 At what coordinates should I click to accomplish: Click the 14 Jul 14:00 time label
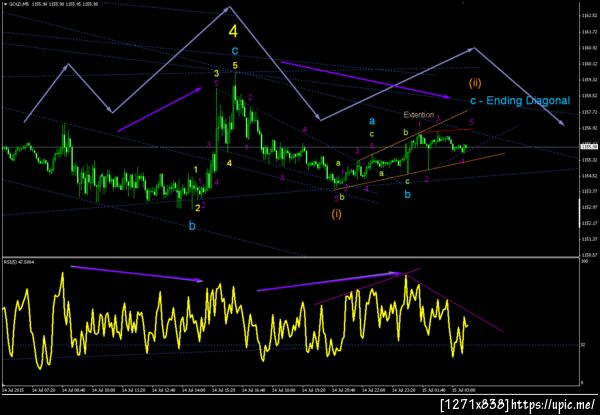[192, 390]
